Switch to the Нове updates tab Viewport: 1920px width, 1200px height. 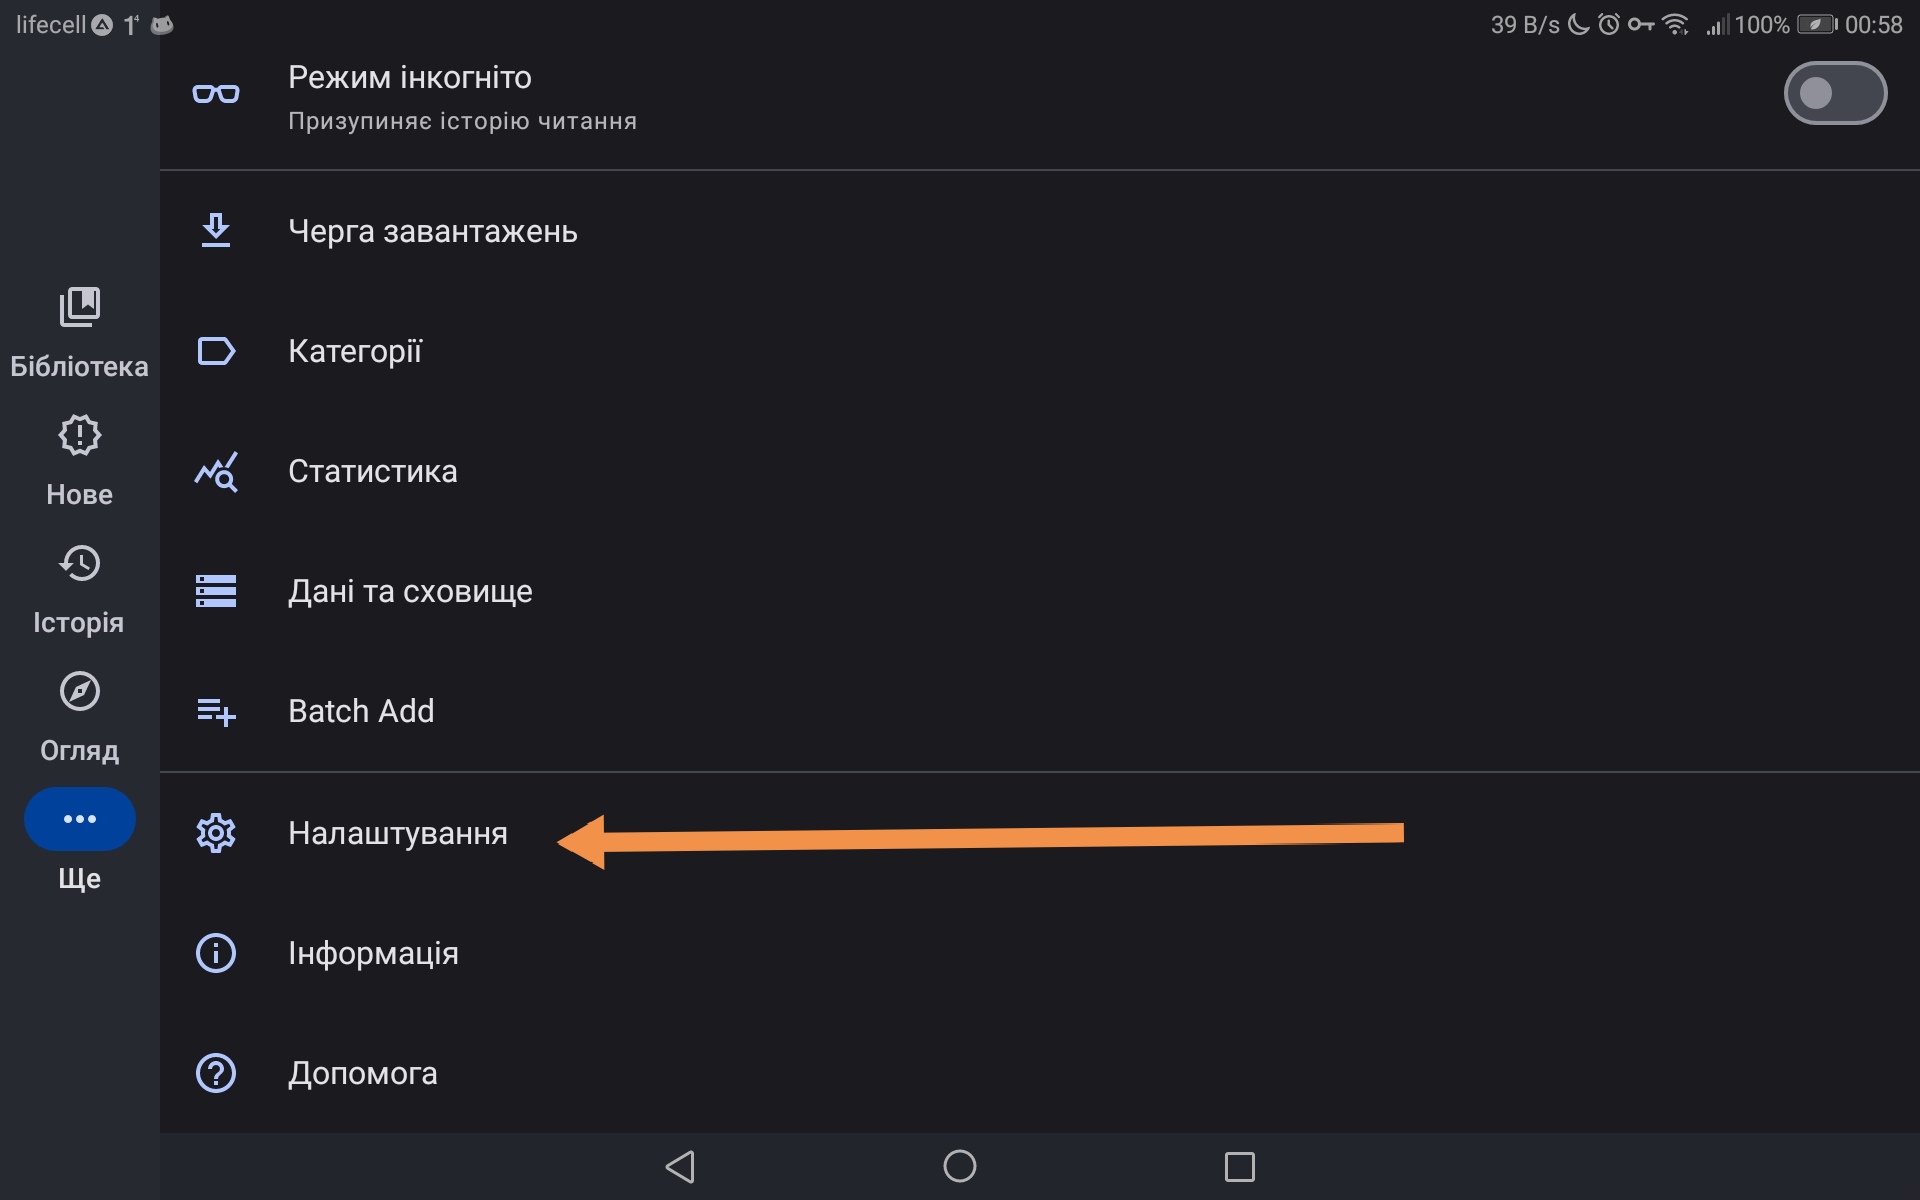click(x=79, y=461)
